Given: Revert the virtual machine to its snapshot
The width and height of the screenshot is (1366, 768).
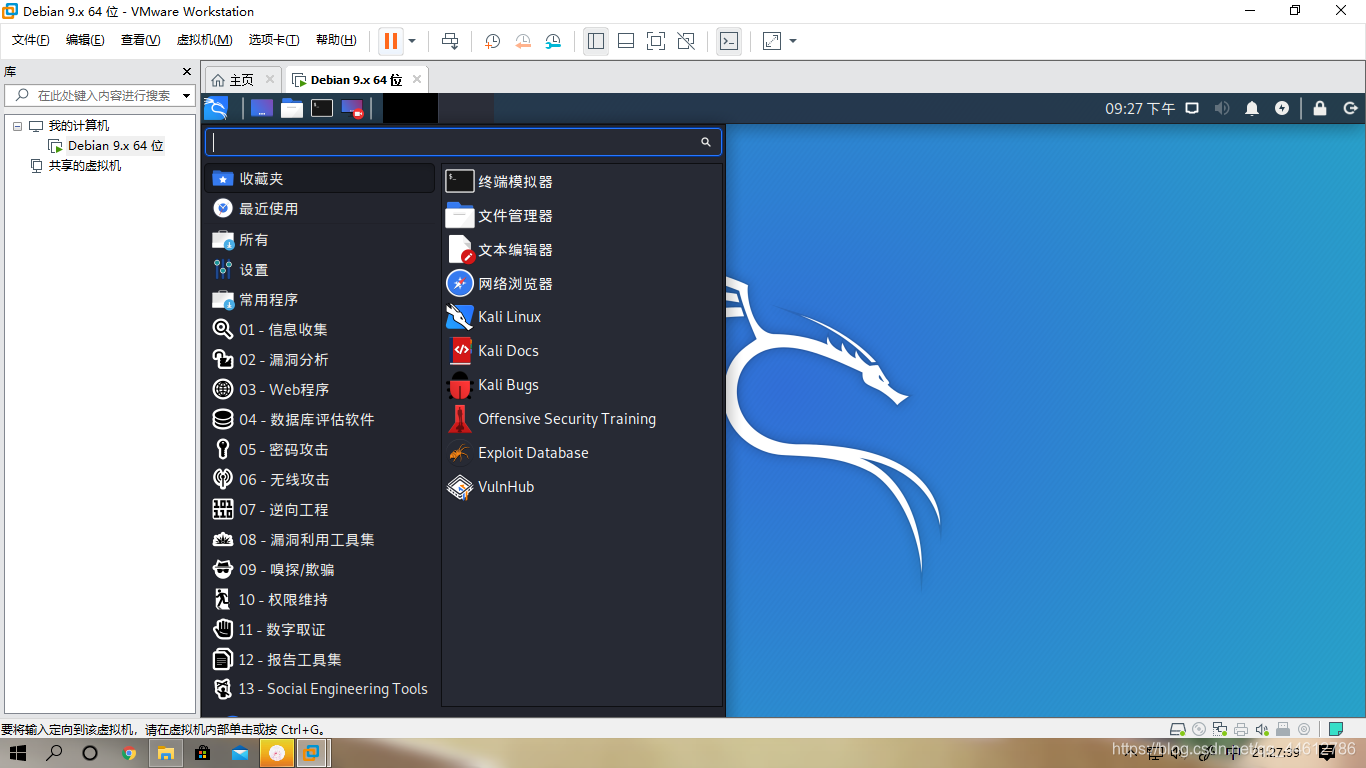Looking at the screenshot, I should coord(523,41).
